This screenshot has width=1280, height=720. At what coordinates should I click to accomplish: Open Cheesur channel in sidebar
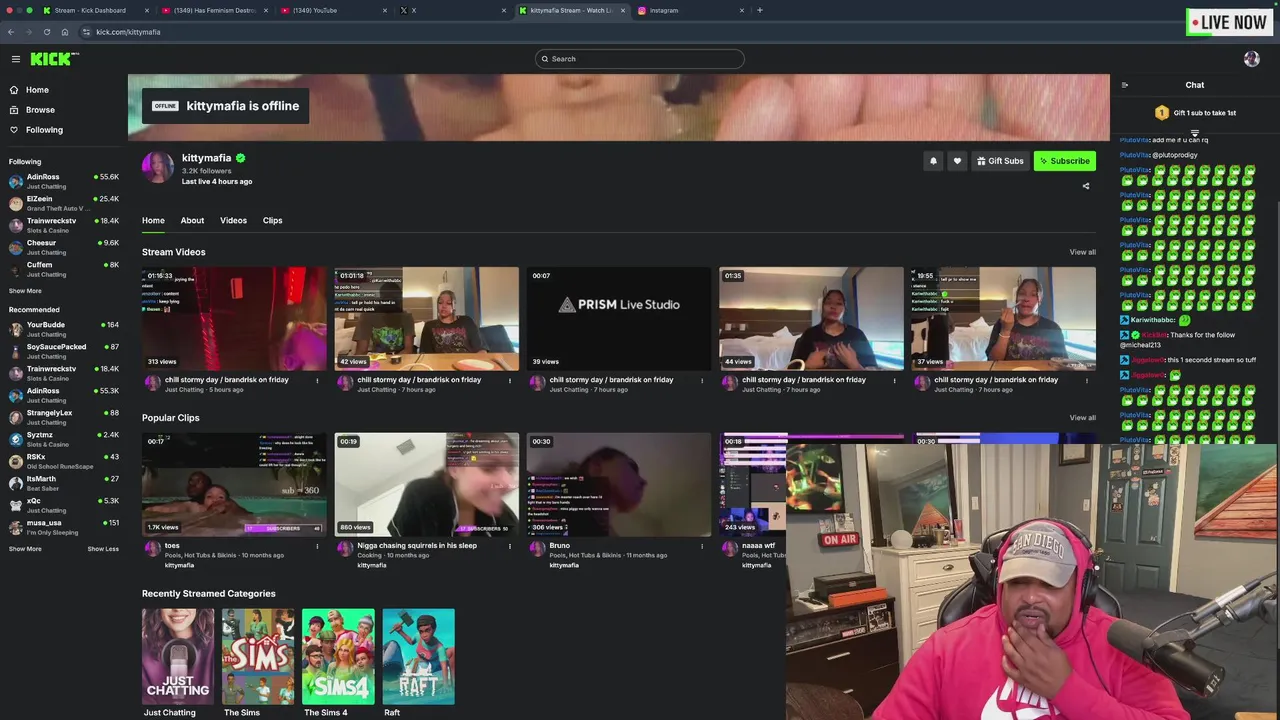click(63, 247)
